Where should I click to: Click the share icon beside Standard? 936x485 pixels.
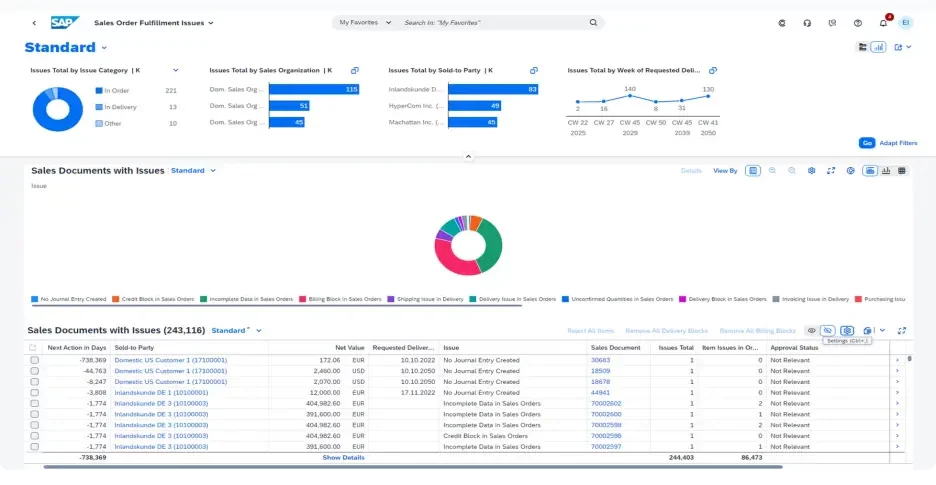click(898, 47)
